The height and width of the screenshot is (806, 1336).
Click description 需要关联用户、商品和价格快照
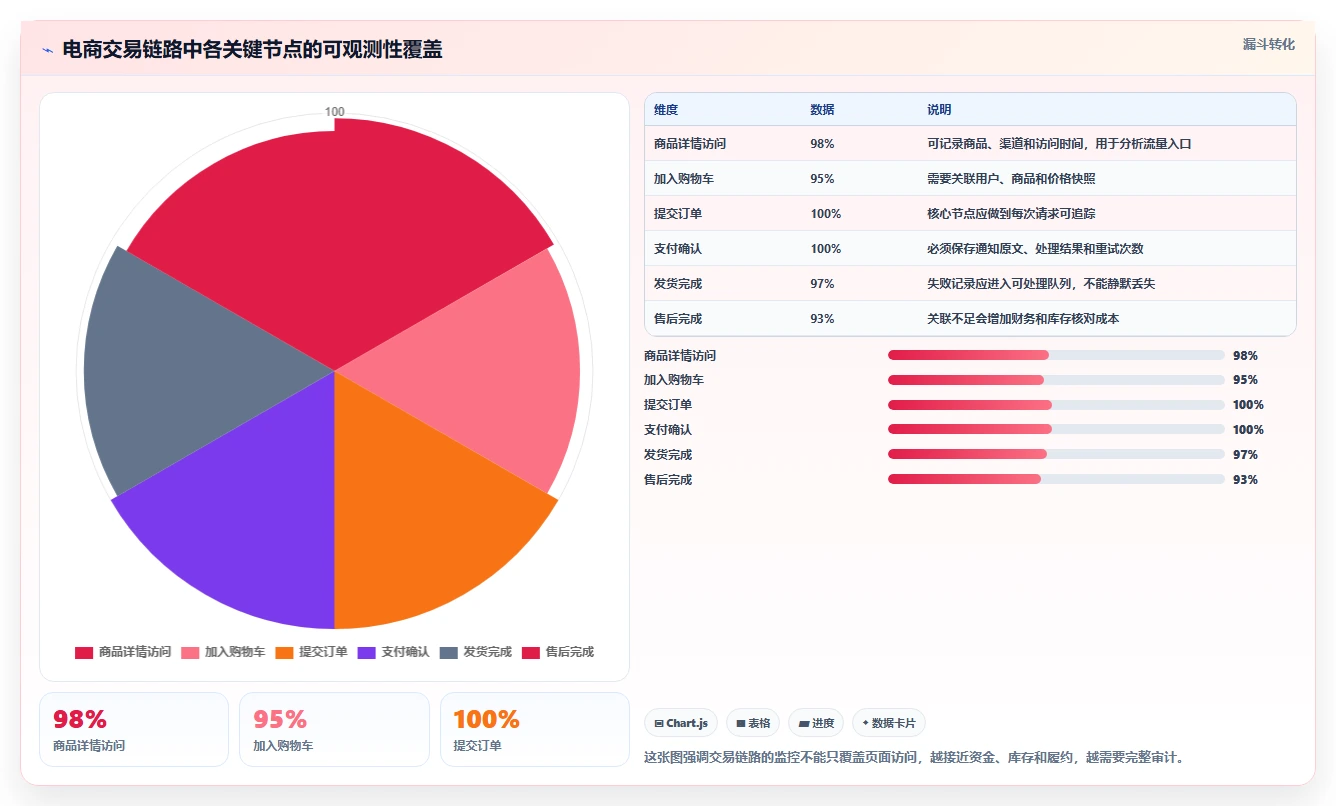[1011, 179]
